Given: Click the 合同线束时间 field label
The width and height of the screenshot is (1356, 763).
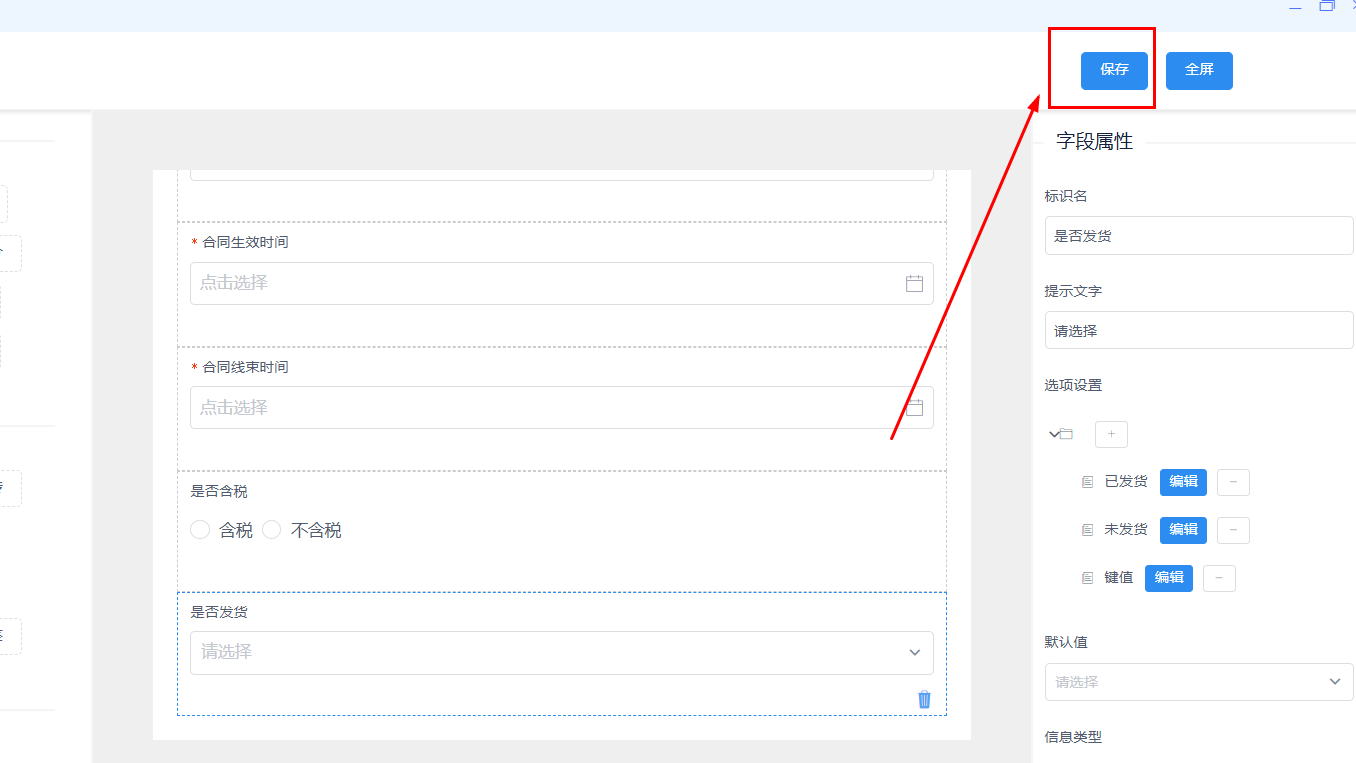Looking at the screenshot, I should (x=245, y=367).
